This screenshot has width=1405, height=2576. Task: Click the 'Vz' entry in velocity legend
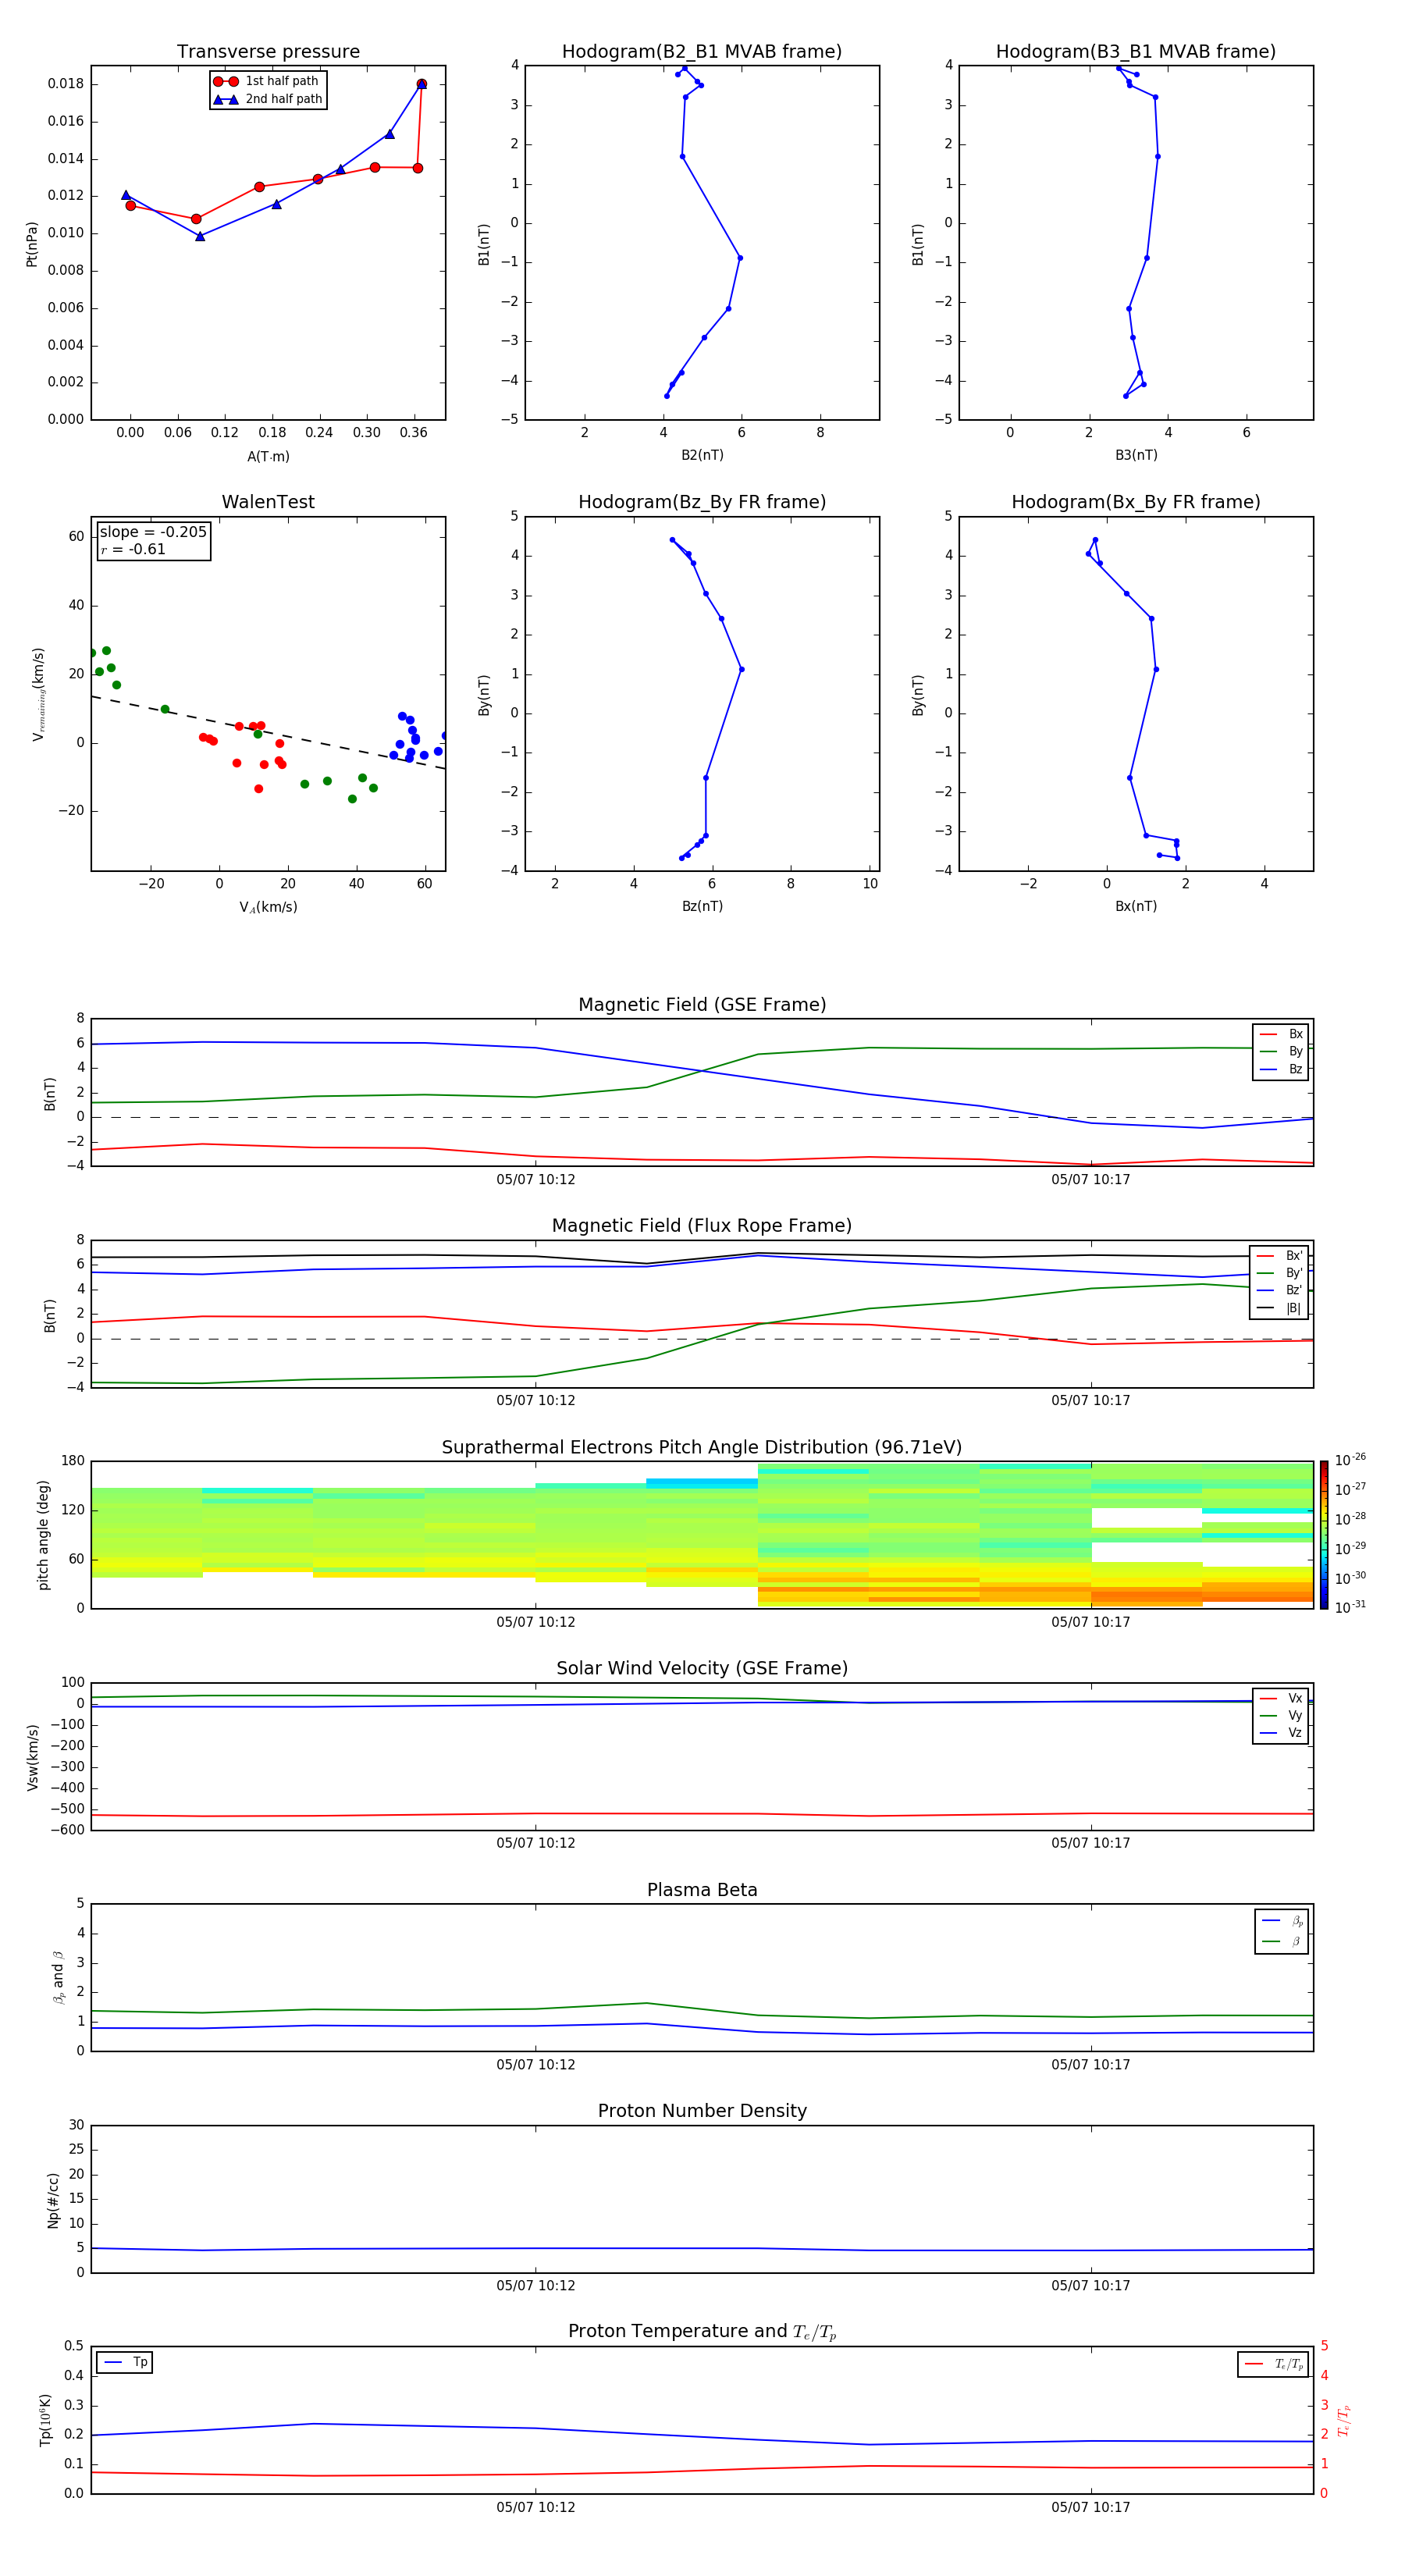coord(1281,1732)
